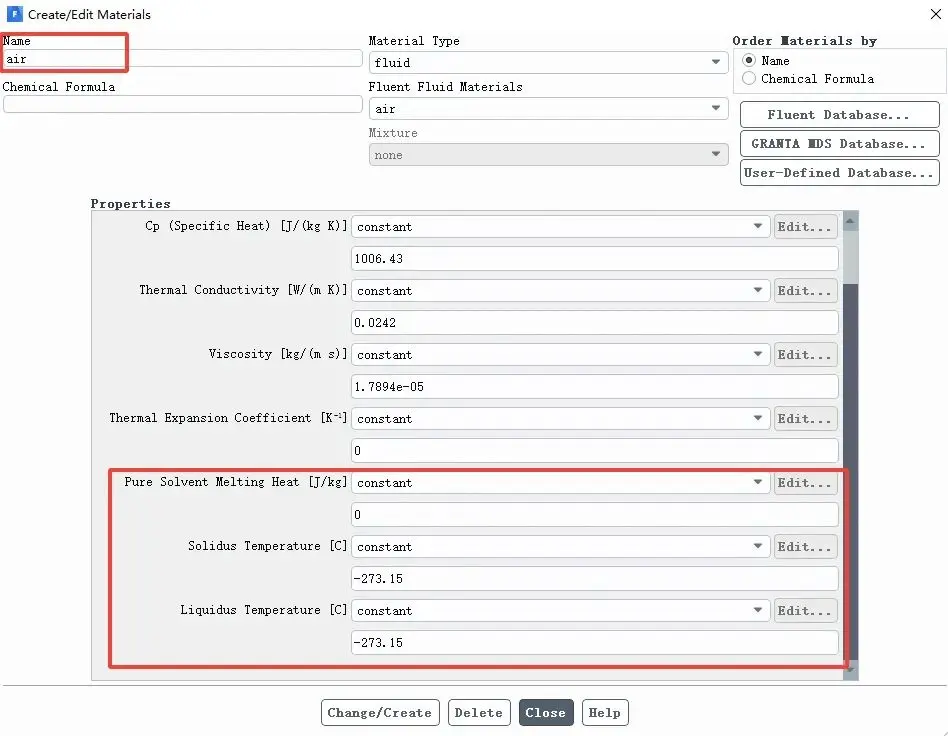
Task: Click the Thermal Expansion Coefficient value field
Action: click(x=594, y=451)
